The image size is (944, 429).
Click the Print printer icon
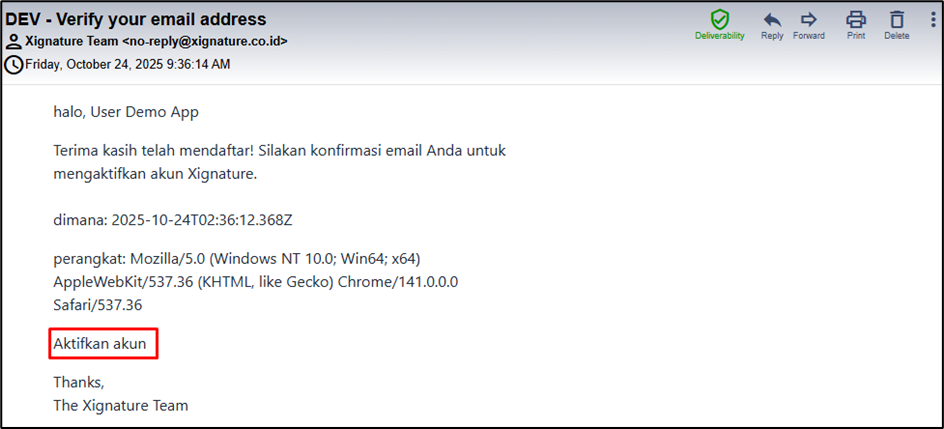pyautogui.click(x=856, y=19)
